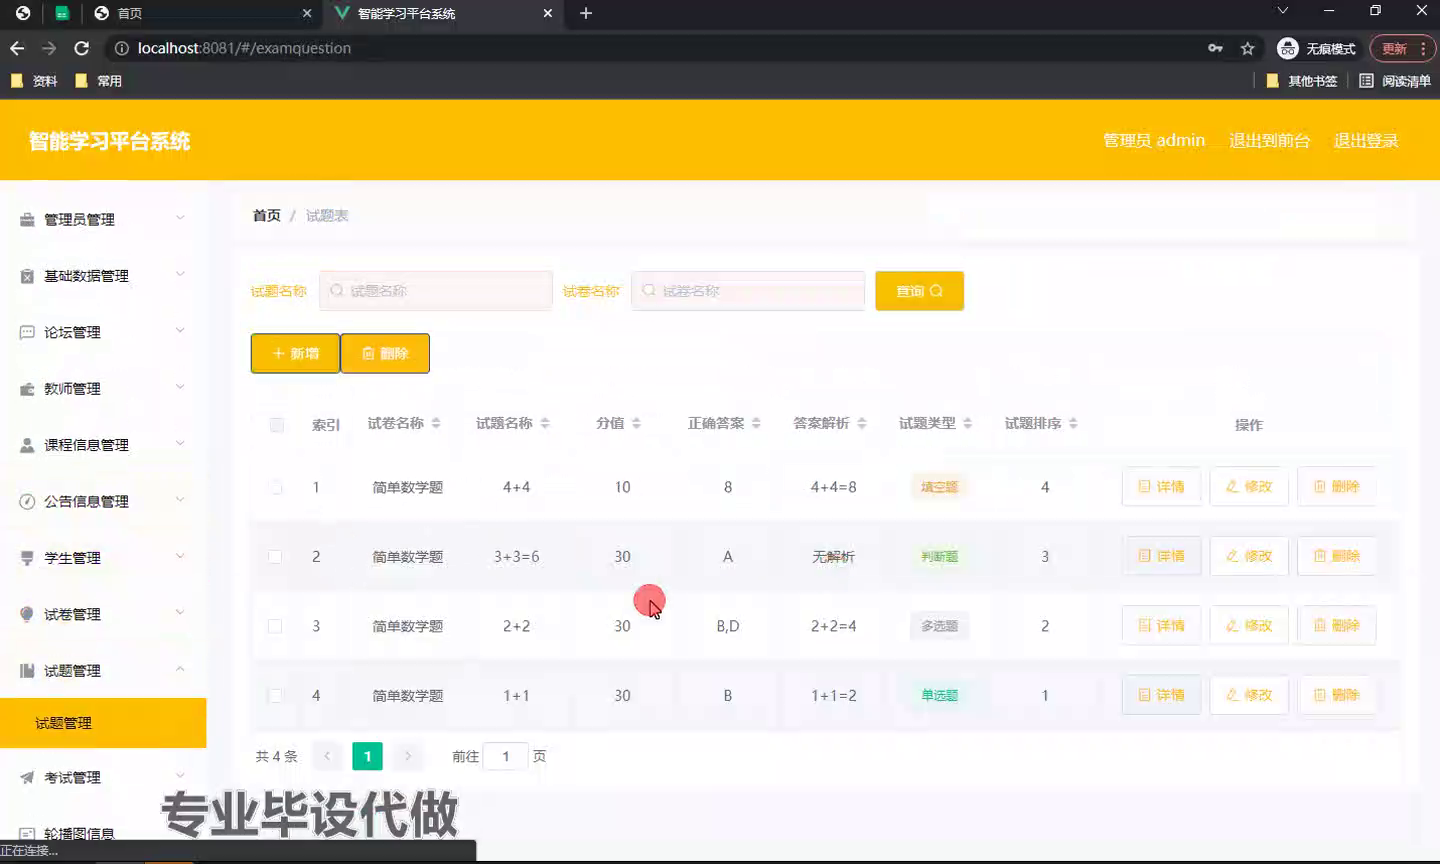Expand the 基础数据管理 menu chevron

point(180,274)
